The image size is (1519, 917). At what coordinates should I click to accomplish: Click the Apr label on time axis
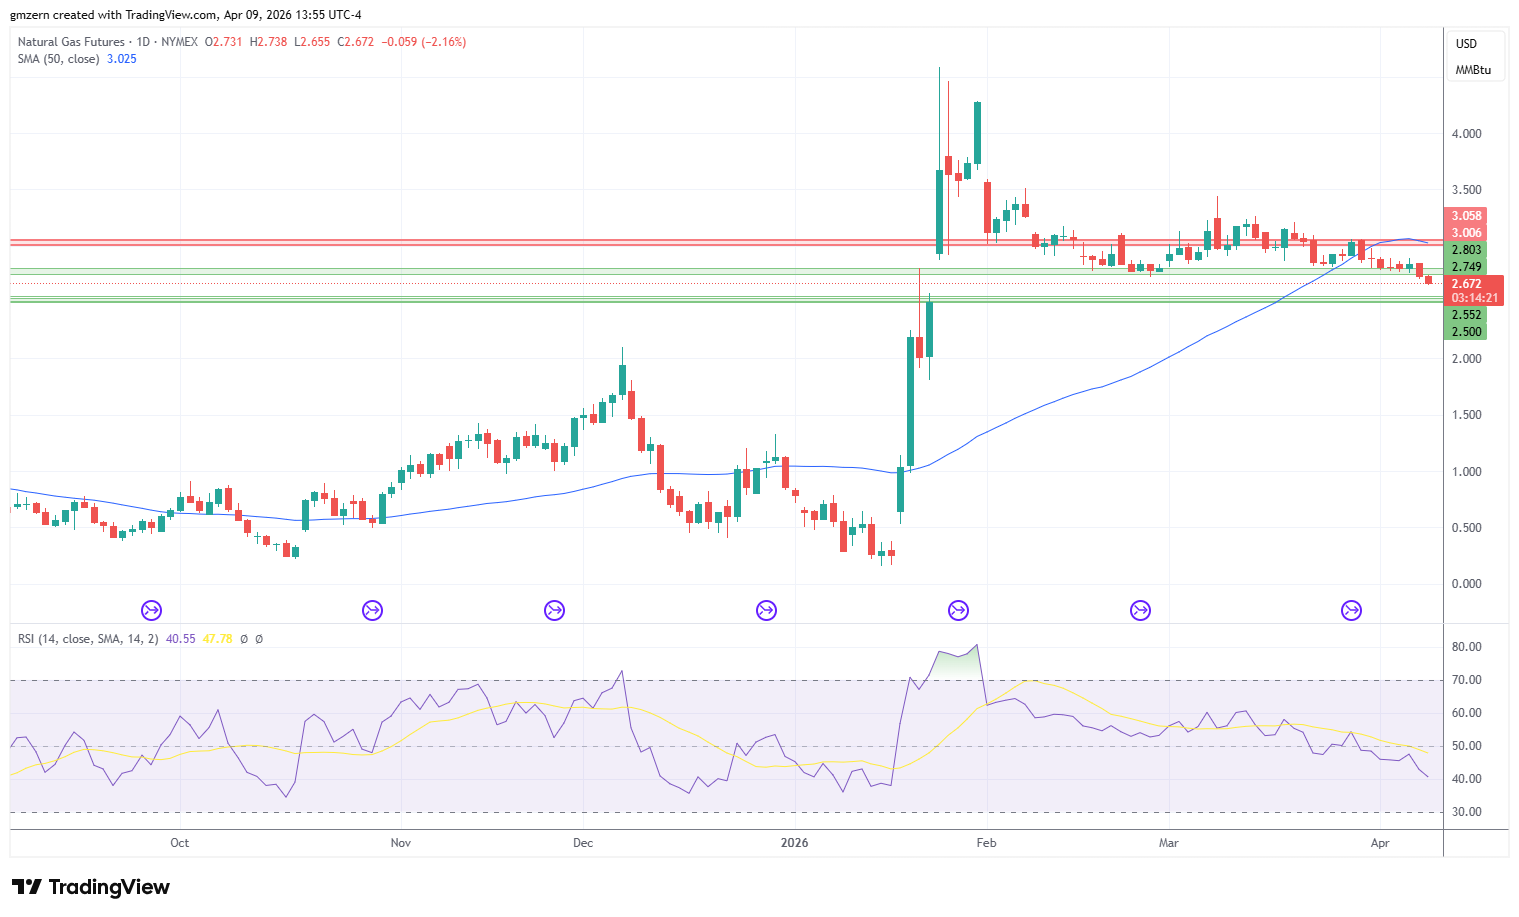[x=1380, y=843]
